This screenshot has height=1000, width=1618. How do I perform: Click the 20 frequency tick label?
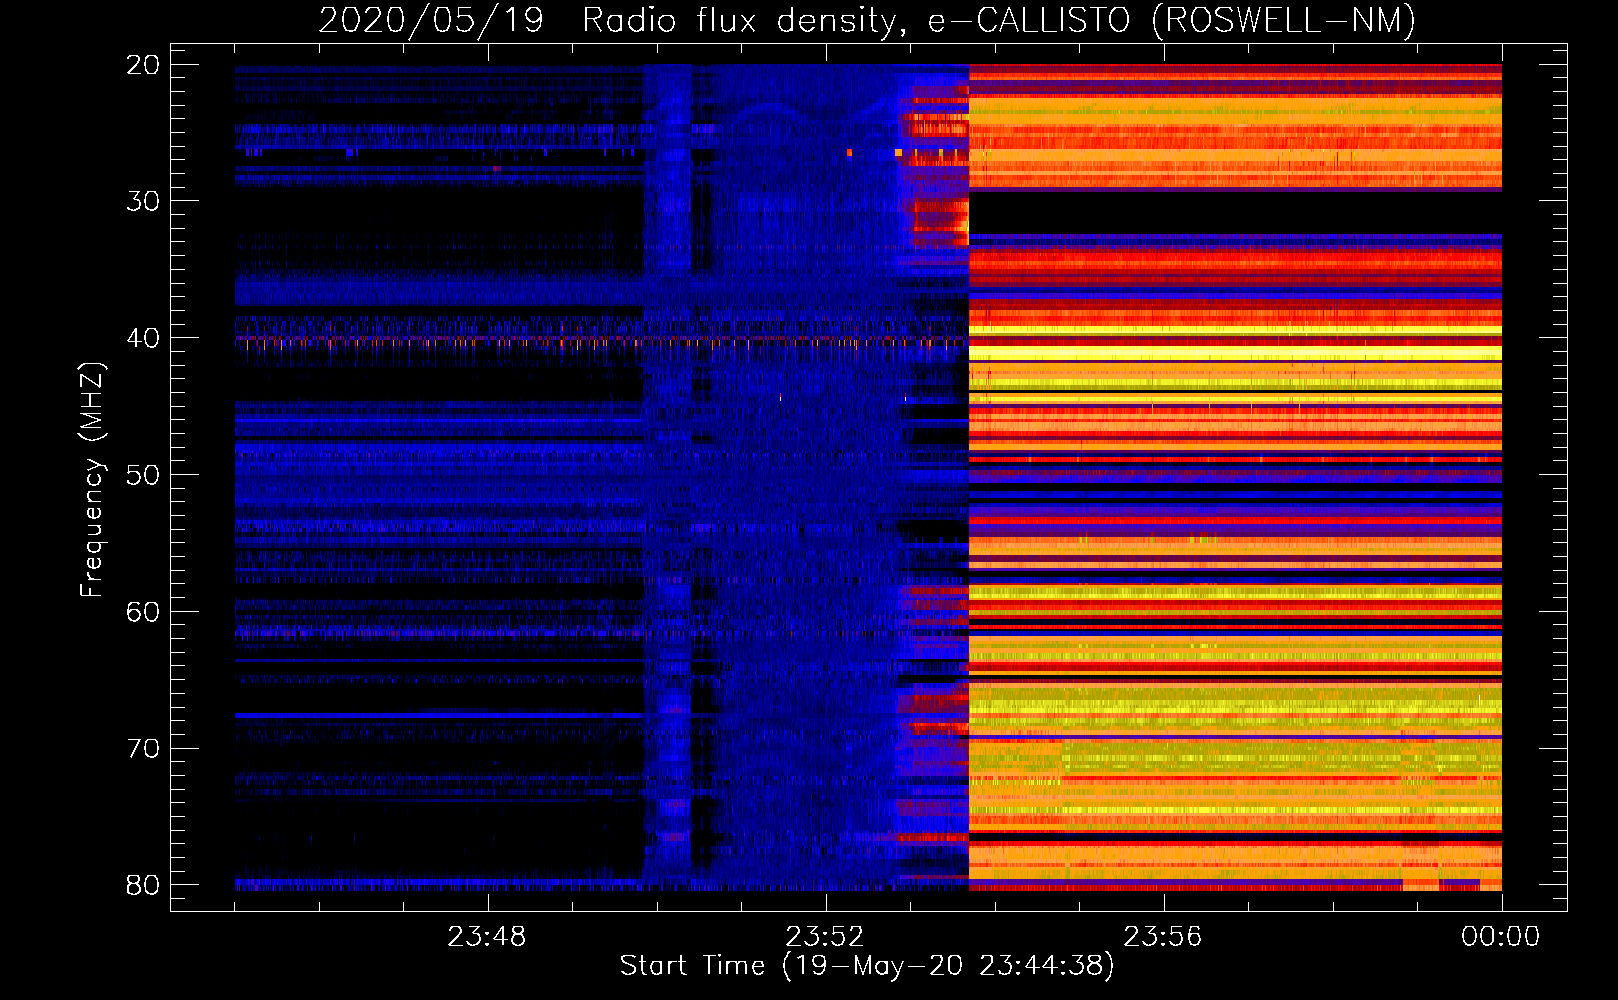143,65
